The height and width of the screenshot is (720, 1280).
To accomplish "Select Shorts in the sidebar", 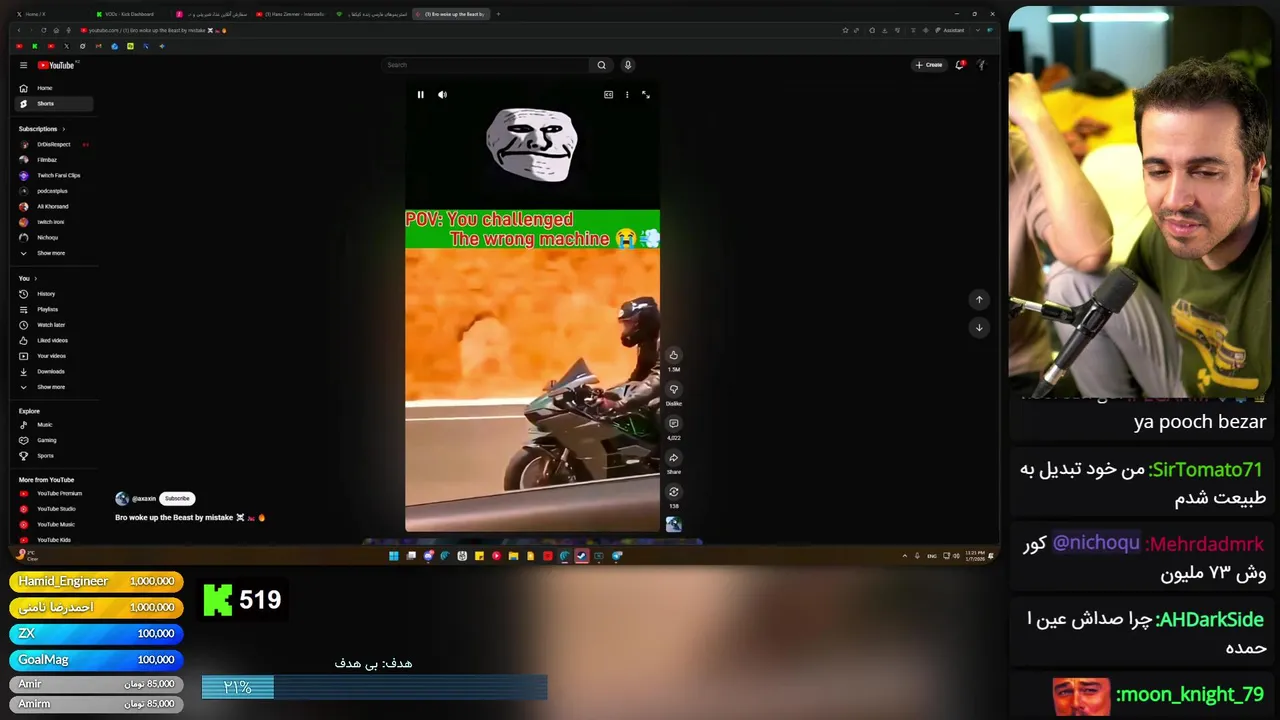I will click(55, 104).
